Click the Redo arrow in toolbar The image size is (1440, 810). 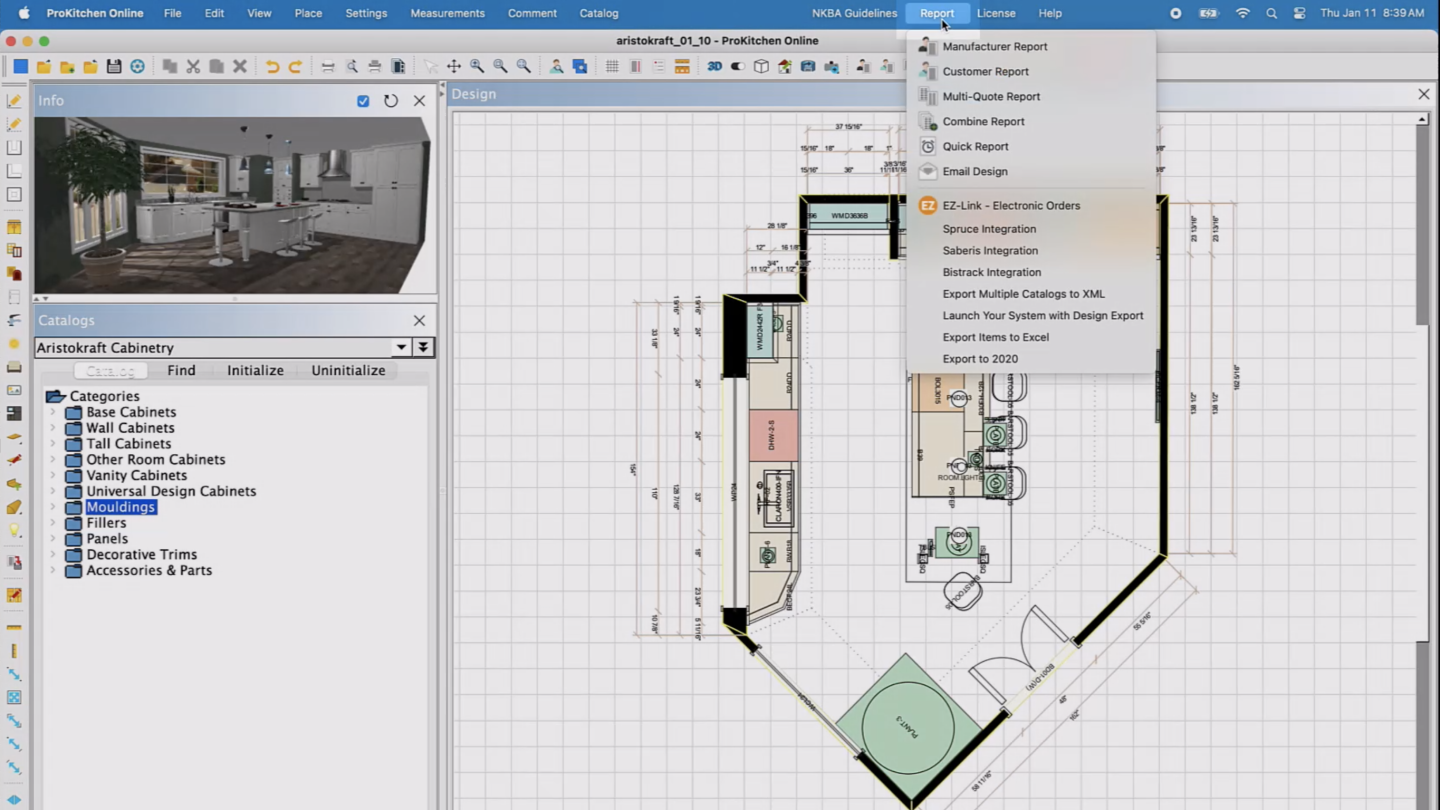[x=295, y=66]
